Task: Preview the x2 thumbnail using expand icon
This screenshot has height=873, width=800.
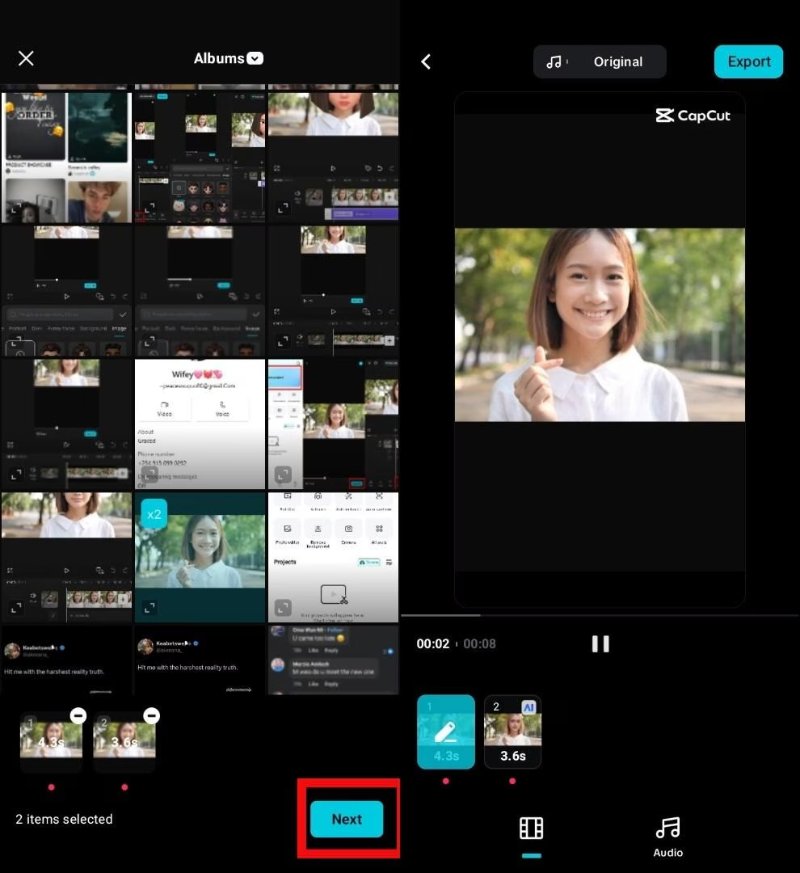Action: [151, 607]
